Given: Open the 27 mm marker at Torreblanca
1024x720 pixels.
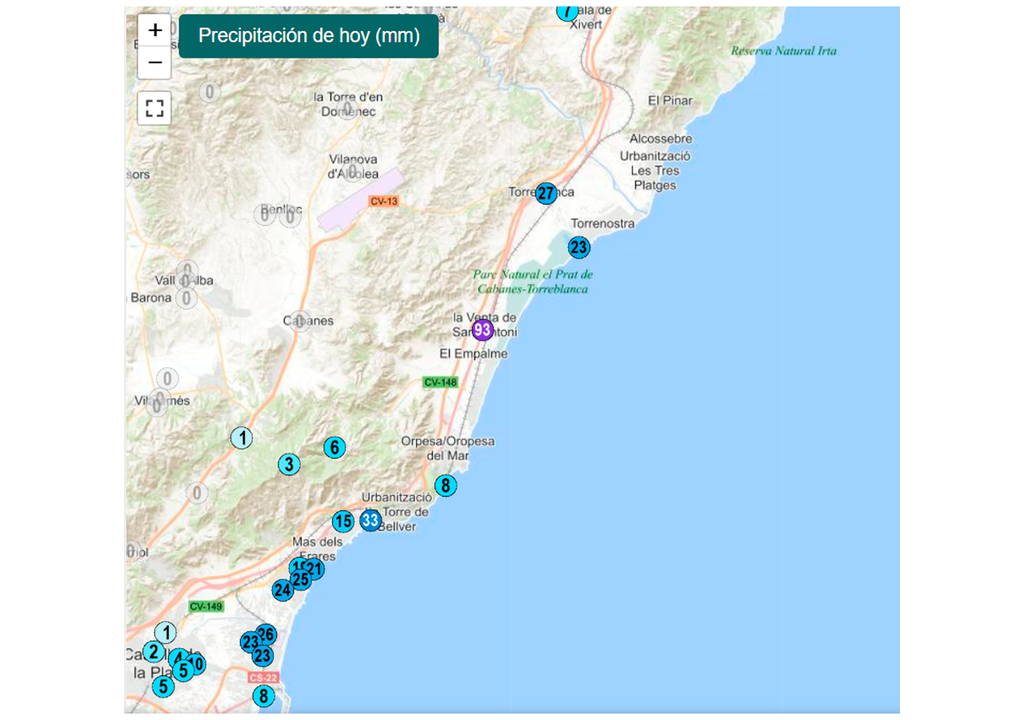Looking at the screenshot, I should tap(546, 193).
